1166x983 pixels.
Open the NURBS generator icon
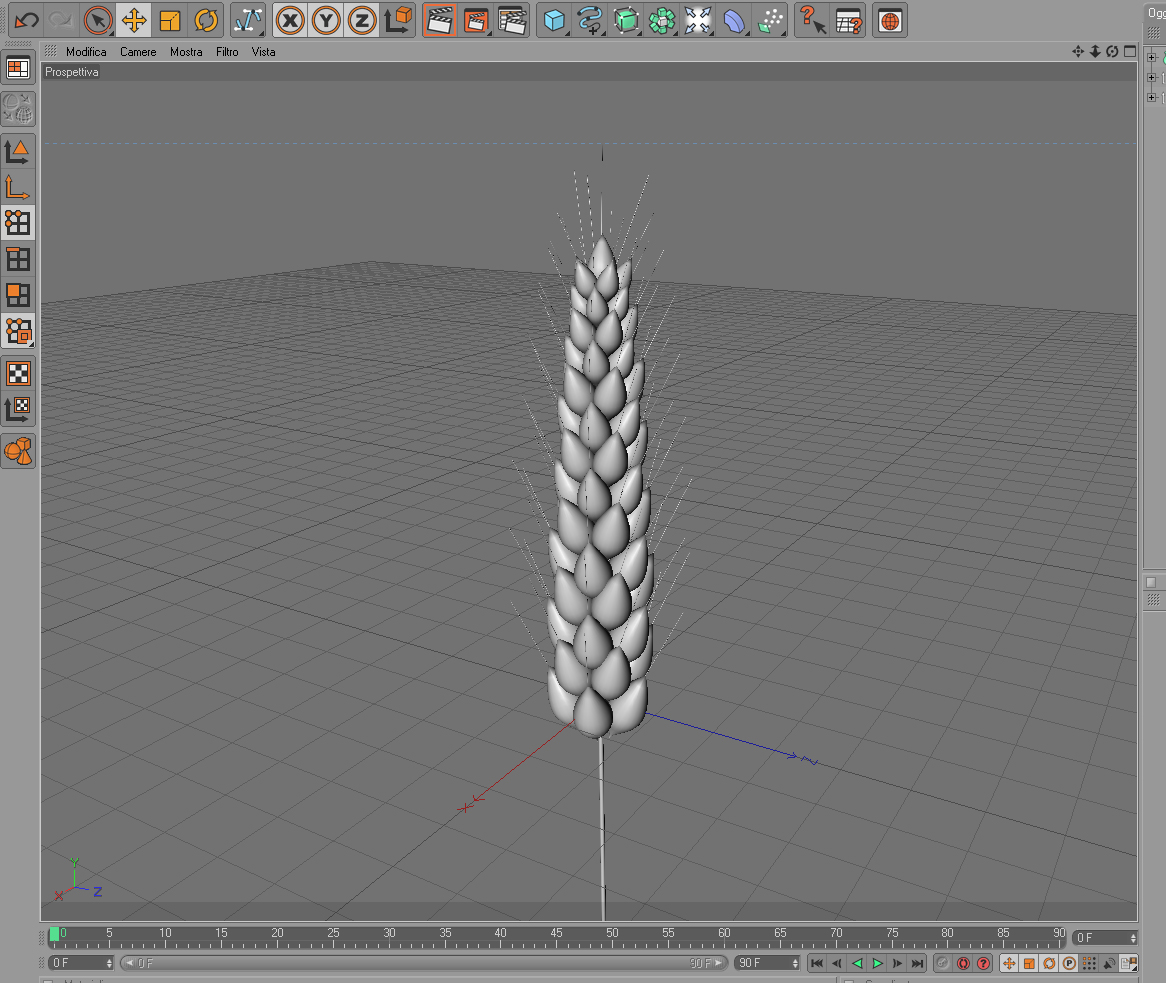(x=626, y=20)
